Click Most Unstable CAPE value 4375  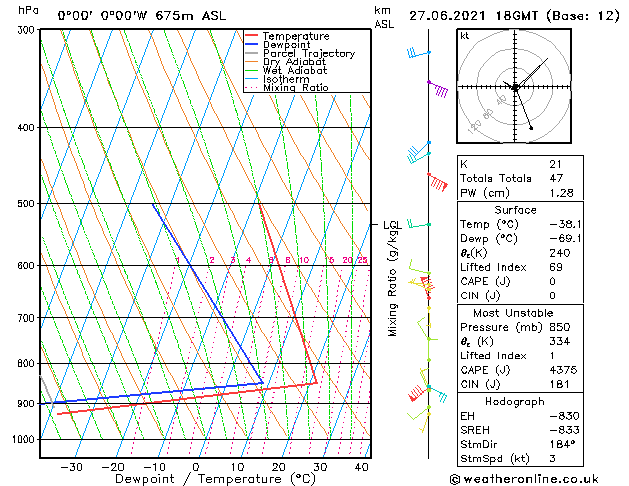click(x=563, y=370)
